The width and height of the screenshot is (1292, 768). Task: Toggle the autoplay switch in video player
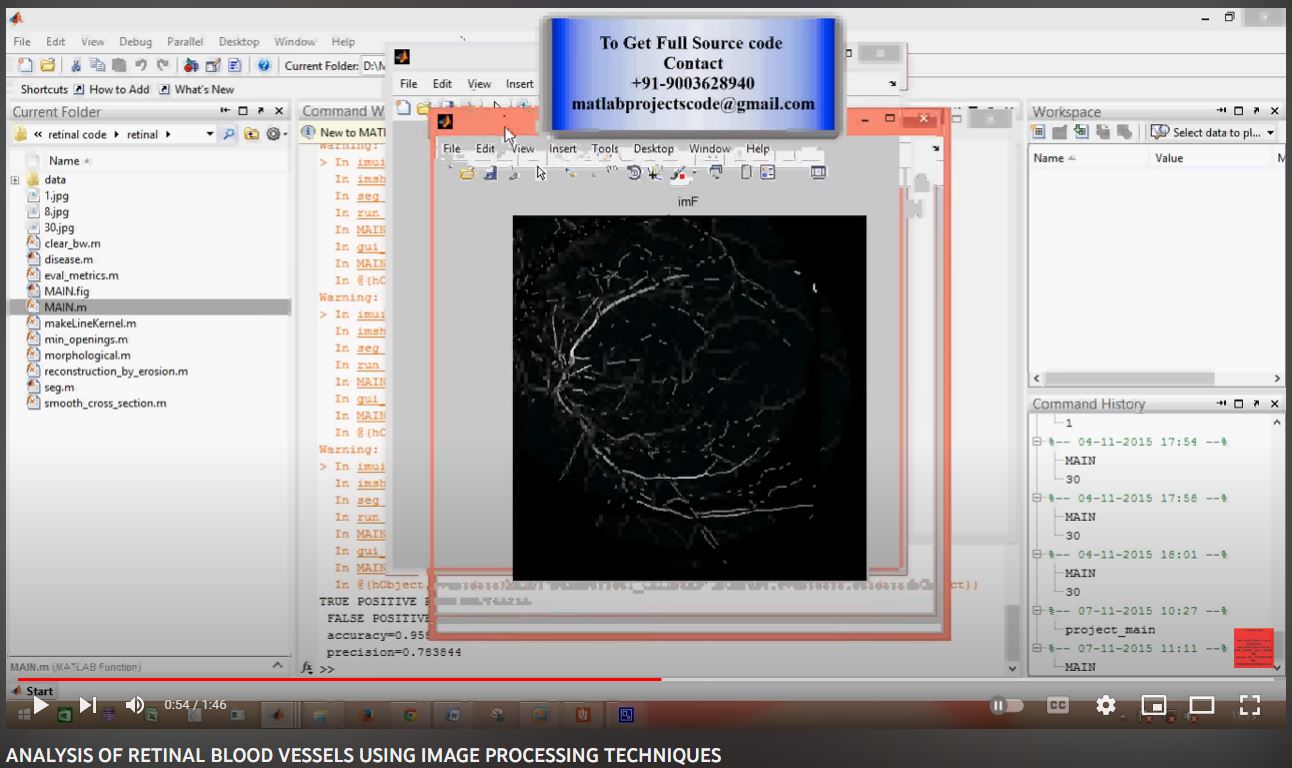1006,705
